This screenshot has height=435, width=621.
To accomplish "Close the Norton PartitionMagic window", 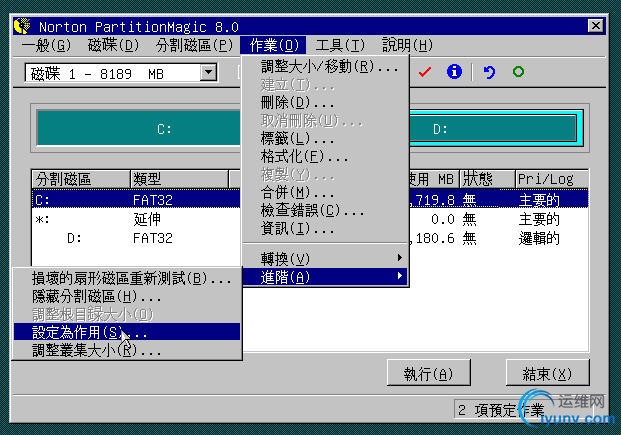I will click(595, 26).
